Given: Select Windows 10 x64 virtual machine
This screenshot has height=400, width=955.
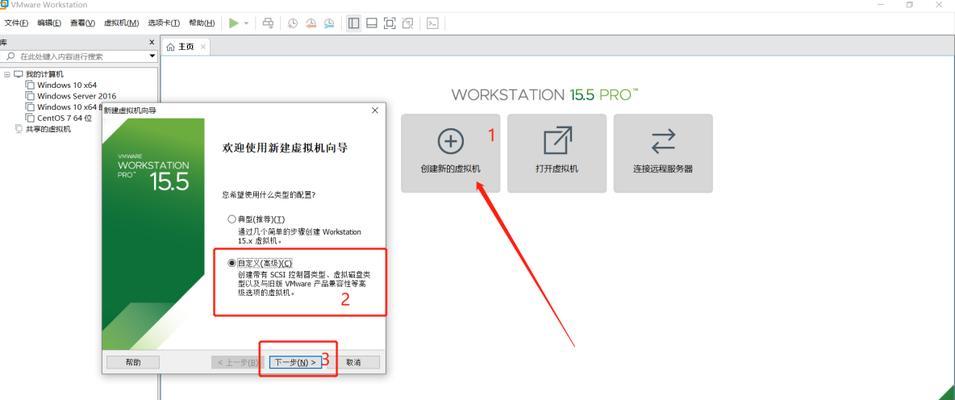Looking at the screenshot, I should tap(67, 85).
